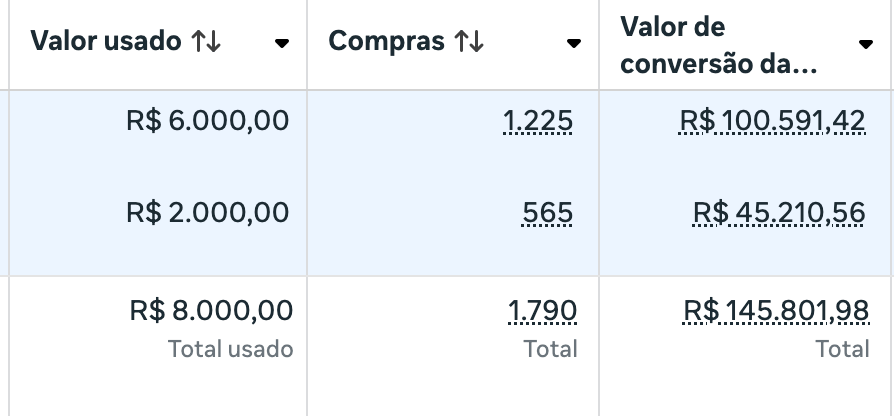Open the Compras column dropdown arrow

click(574, 43)
